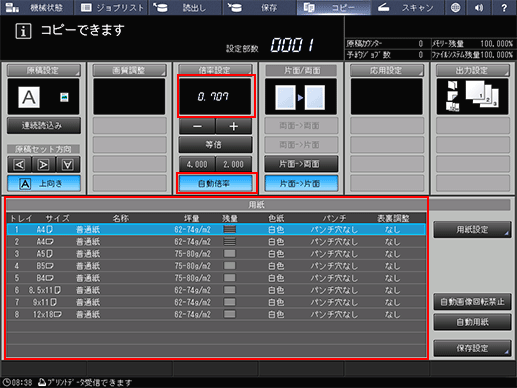Select tray 3 A5 paper row
The width and height of the screenshot is (517, 388).
click(x=216, y=254)
